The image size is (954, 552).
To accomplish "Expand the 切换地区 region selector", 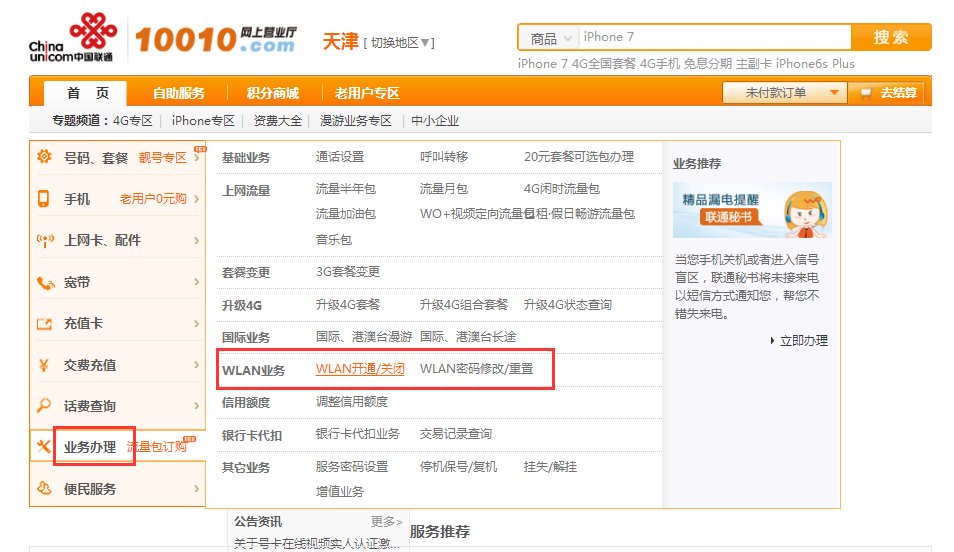I will 399,43.
